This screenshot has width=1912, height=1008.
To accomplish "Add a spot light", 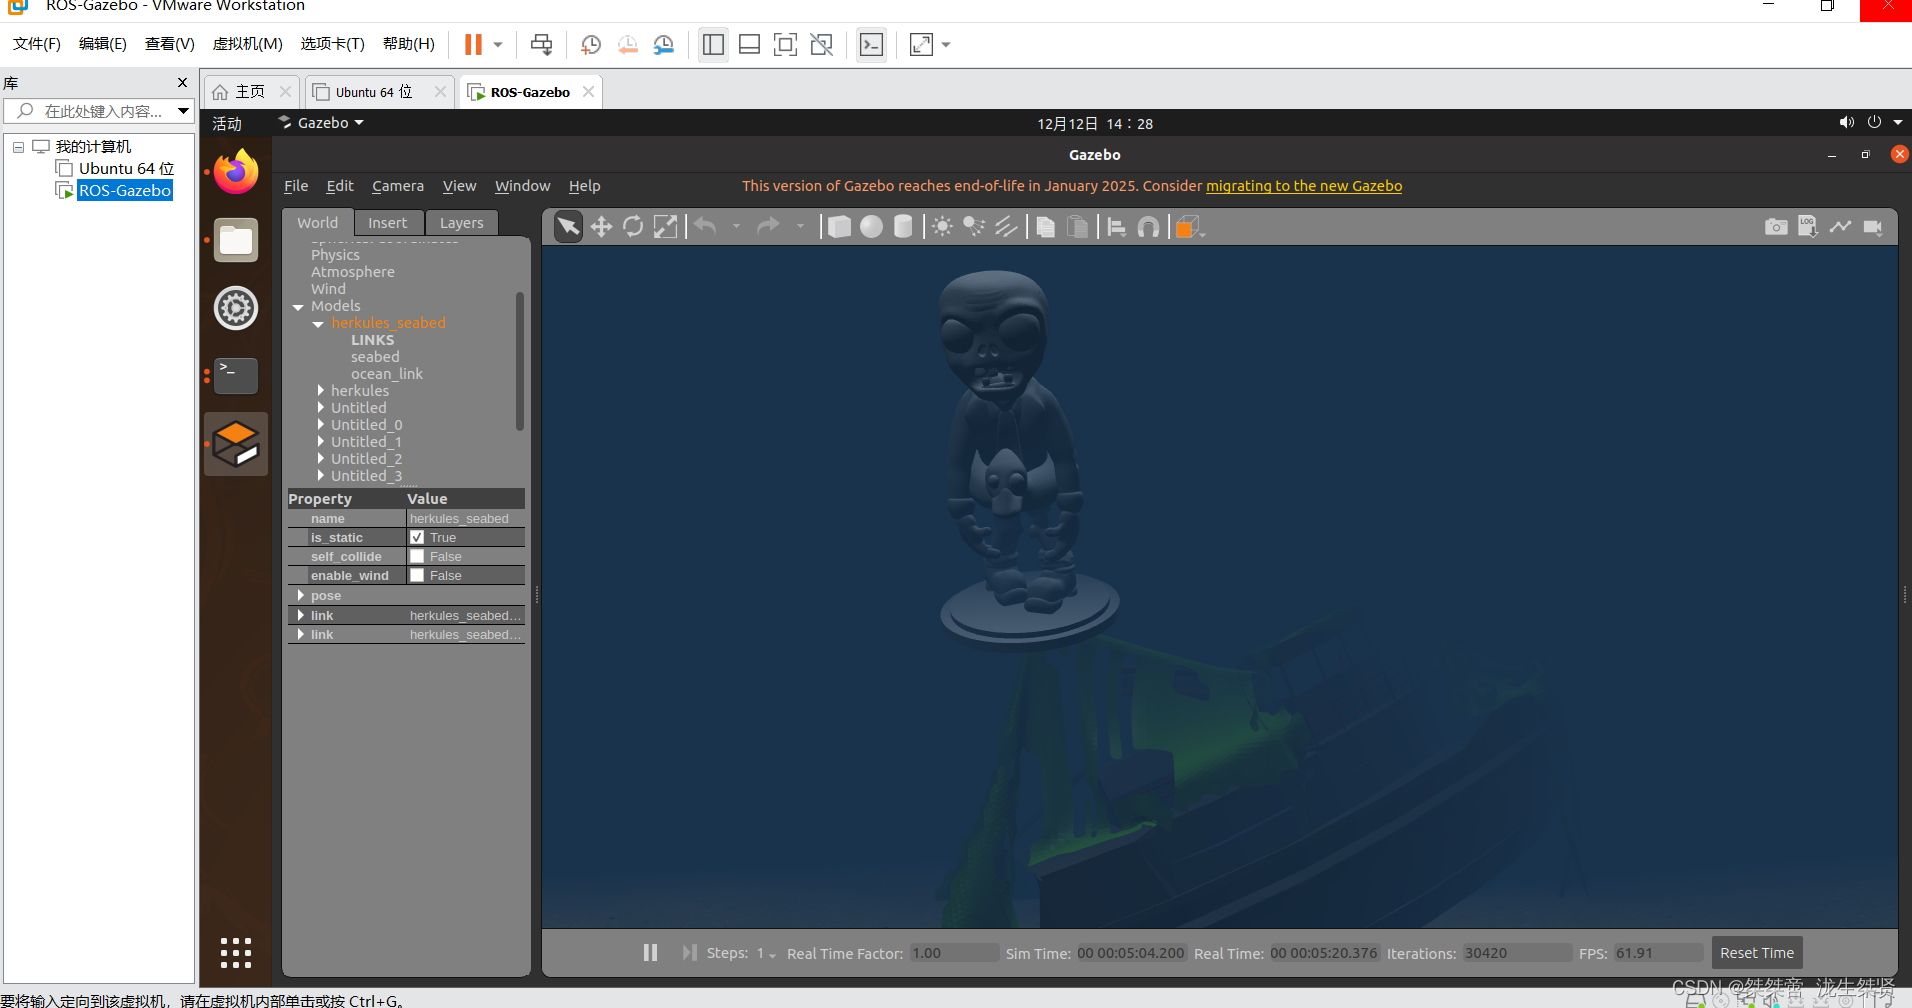I will [974, 227].
